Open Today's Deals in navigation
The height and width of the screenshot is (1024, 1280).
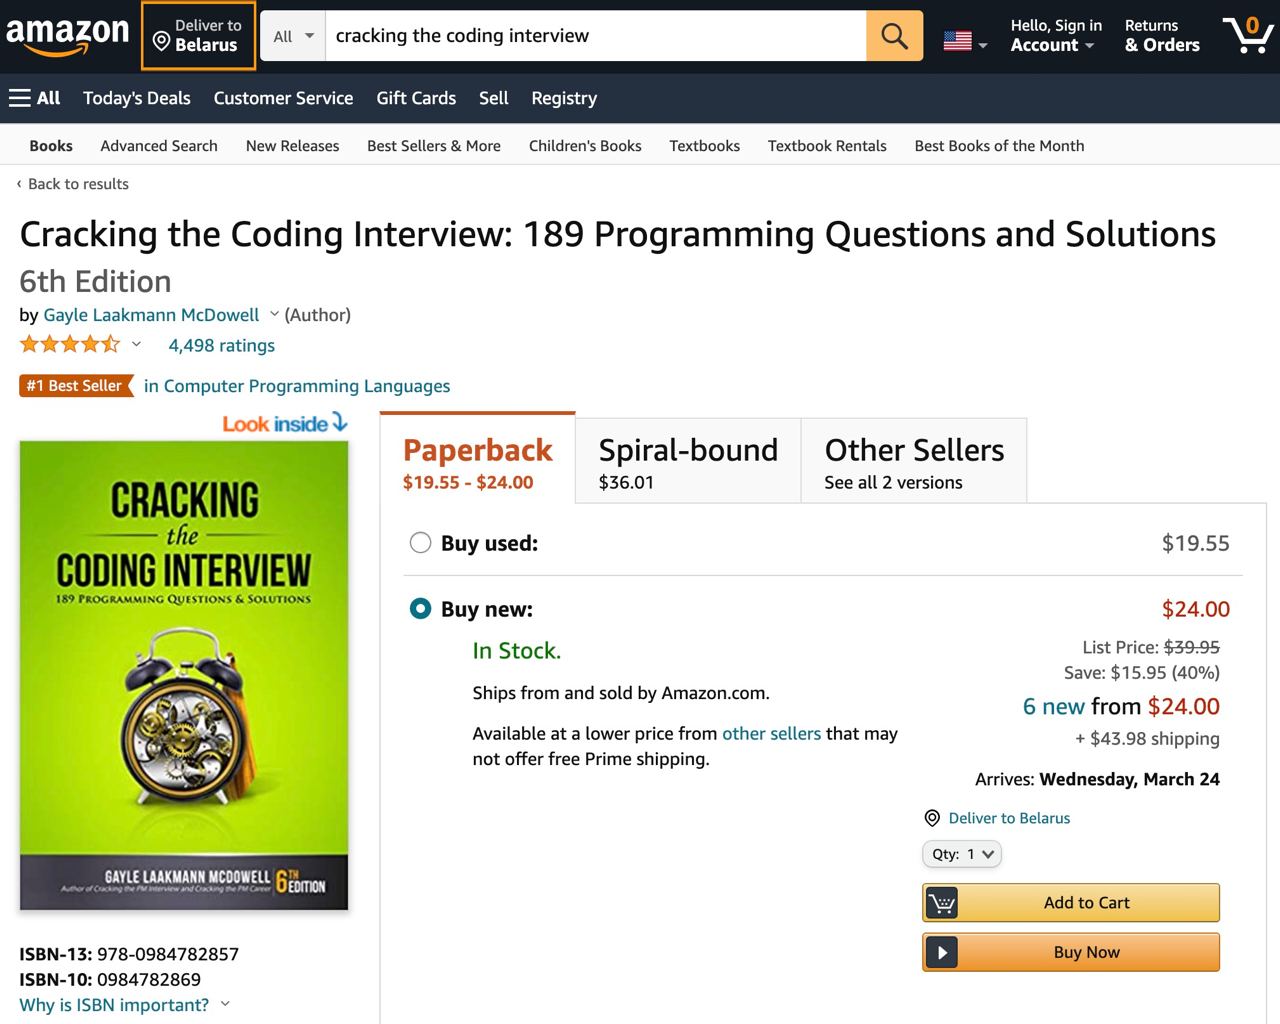click(x=137, y=98)
